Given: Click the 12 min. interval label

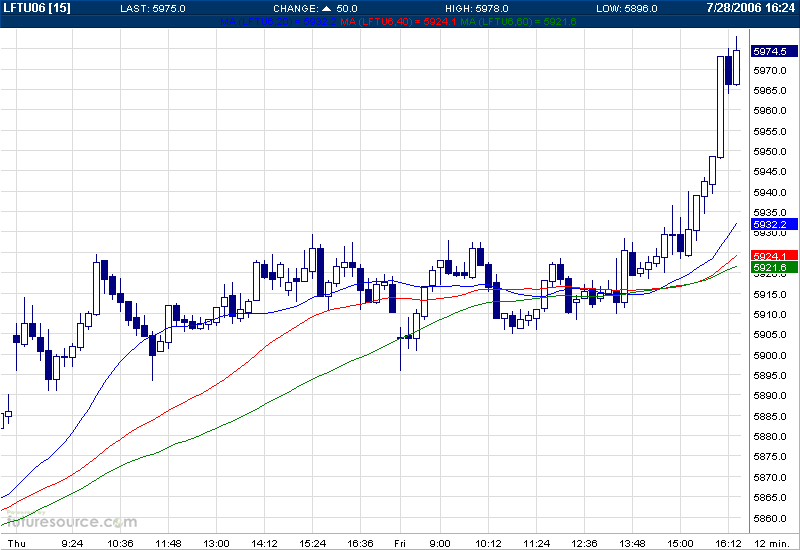Looking at the screenshot, I should coord(771,543).
